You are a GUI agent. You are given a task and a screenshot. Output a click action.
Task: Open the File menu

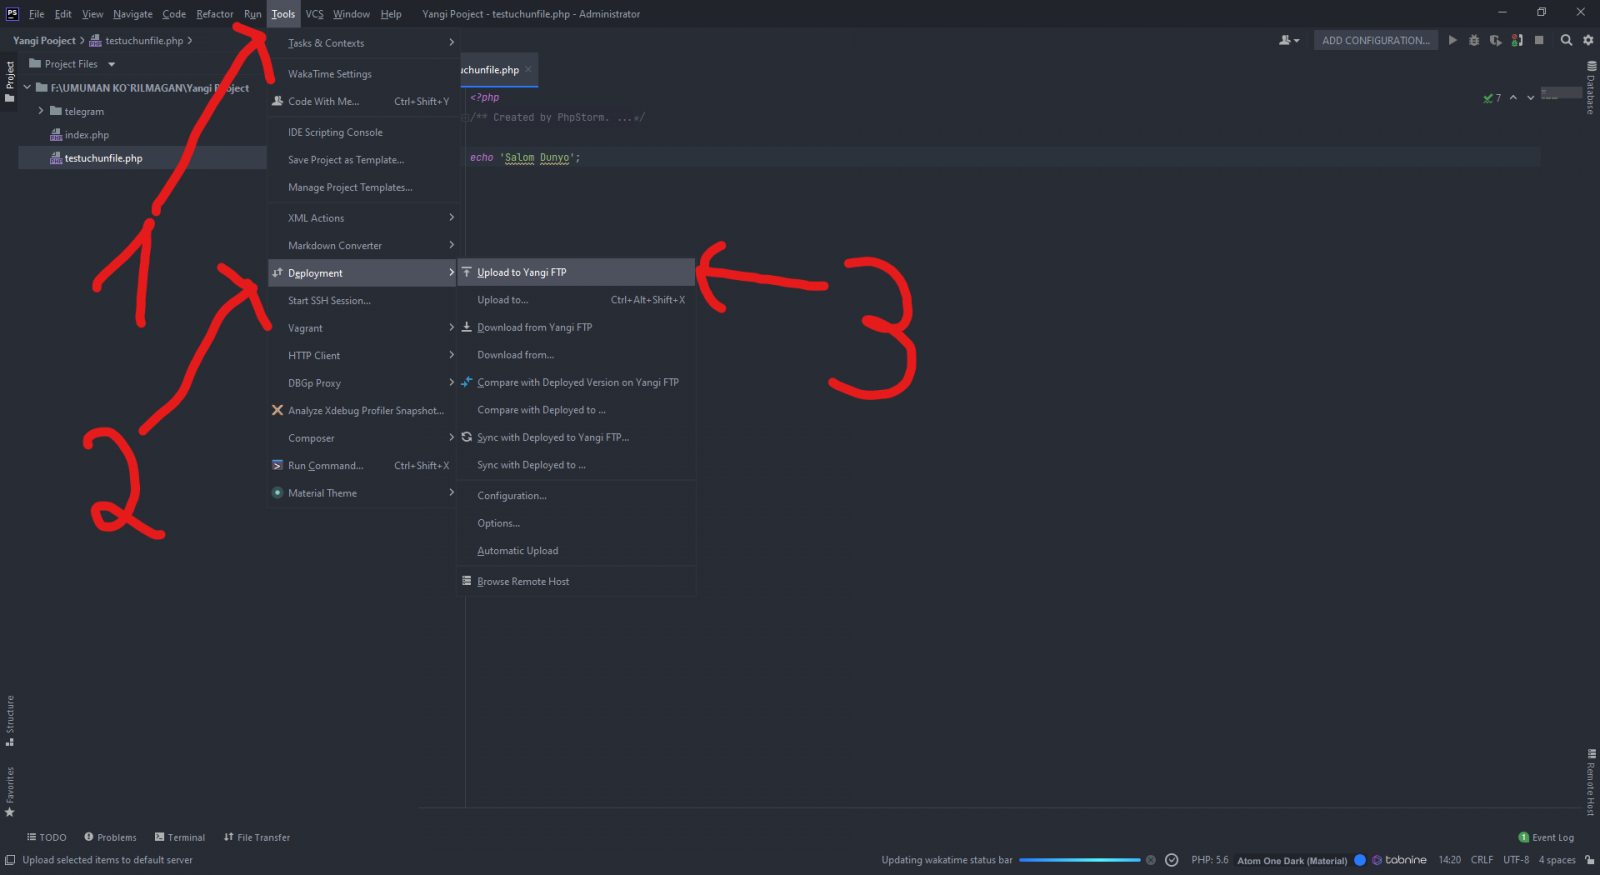click(36, 14)
